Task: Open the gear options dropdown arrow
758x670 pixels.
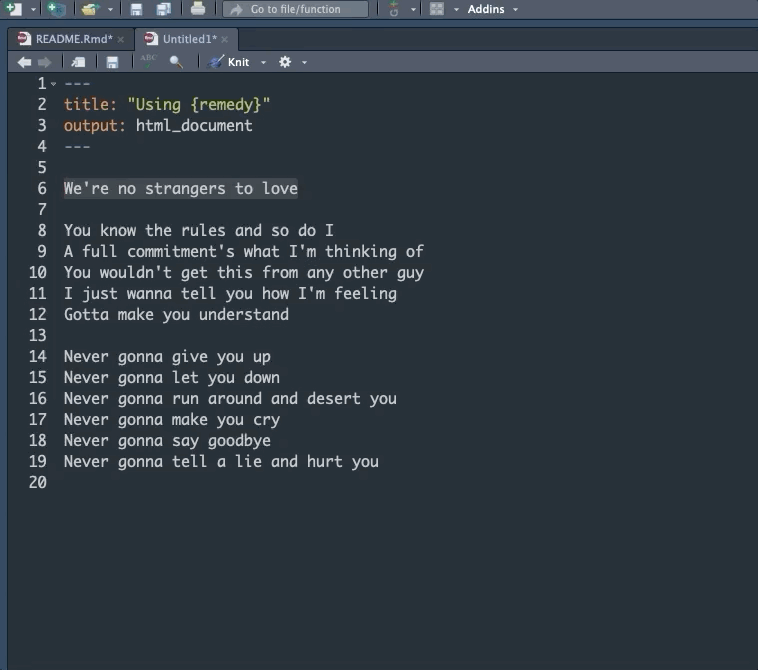Action: [x=304, y=62]
